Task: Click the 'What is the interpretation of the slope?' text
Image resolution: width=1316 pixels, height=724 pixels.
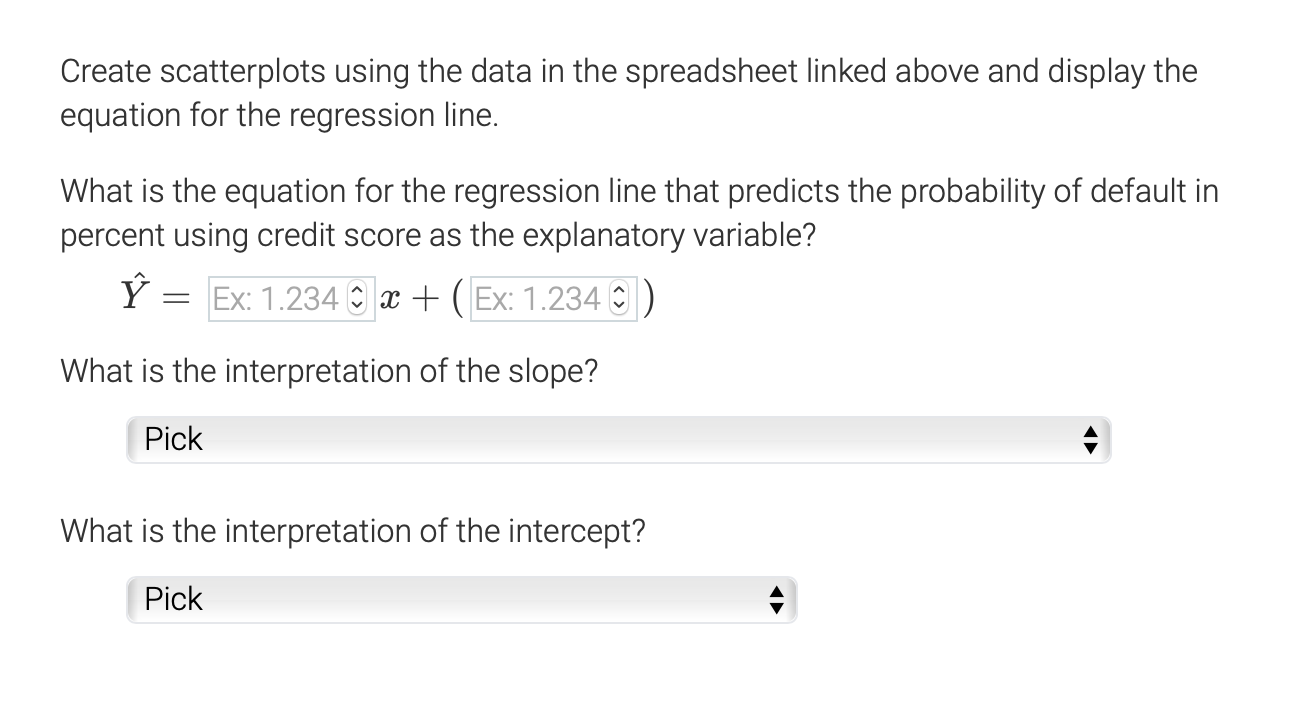Action: coord(329,371)
